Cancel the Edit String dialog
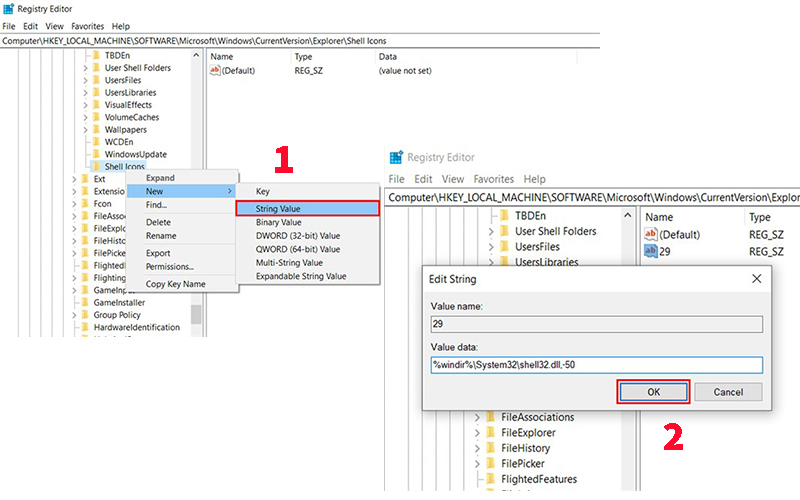The image size is (800, 500). (728, 392)
